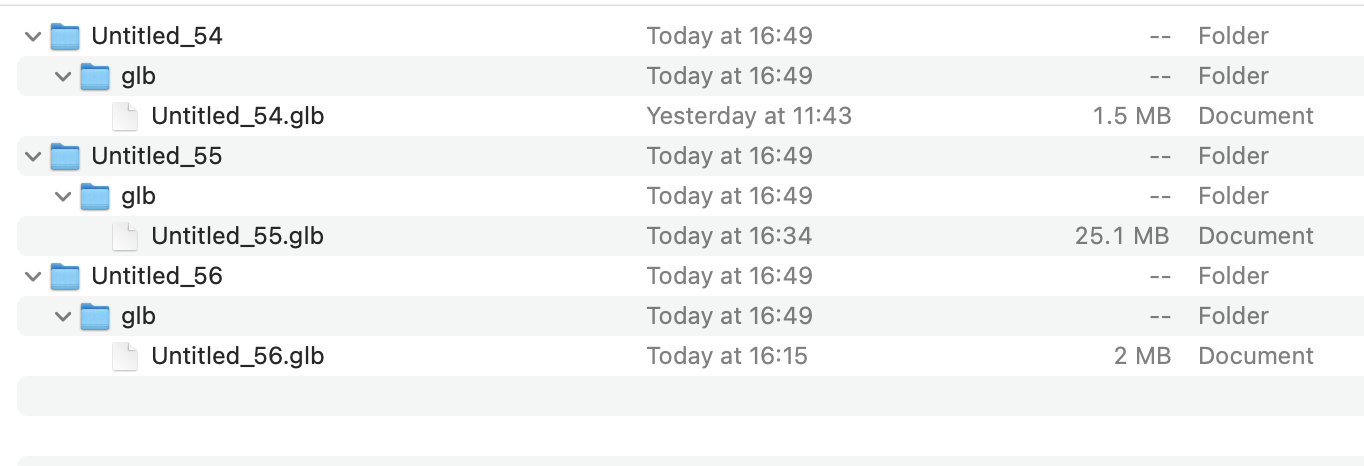Collapse the Untitled_54 folder disclosure arrow
This screenshot has width=1364, height=466.
point(33,37)
